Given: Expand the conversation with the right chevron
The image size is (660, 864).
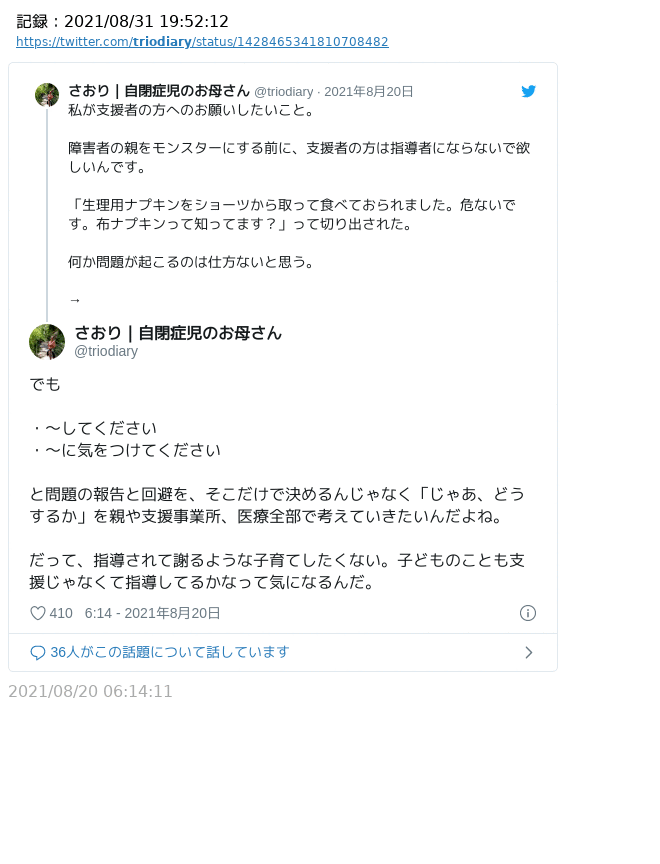Looking at the screenshot, I should [x=528, y=653].
